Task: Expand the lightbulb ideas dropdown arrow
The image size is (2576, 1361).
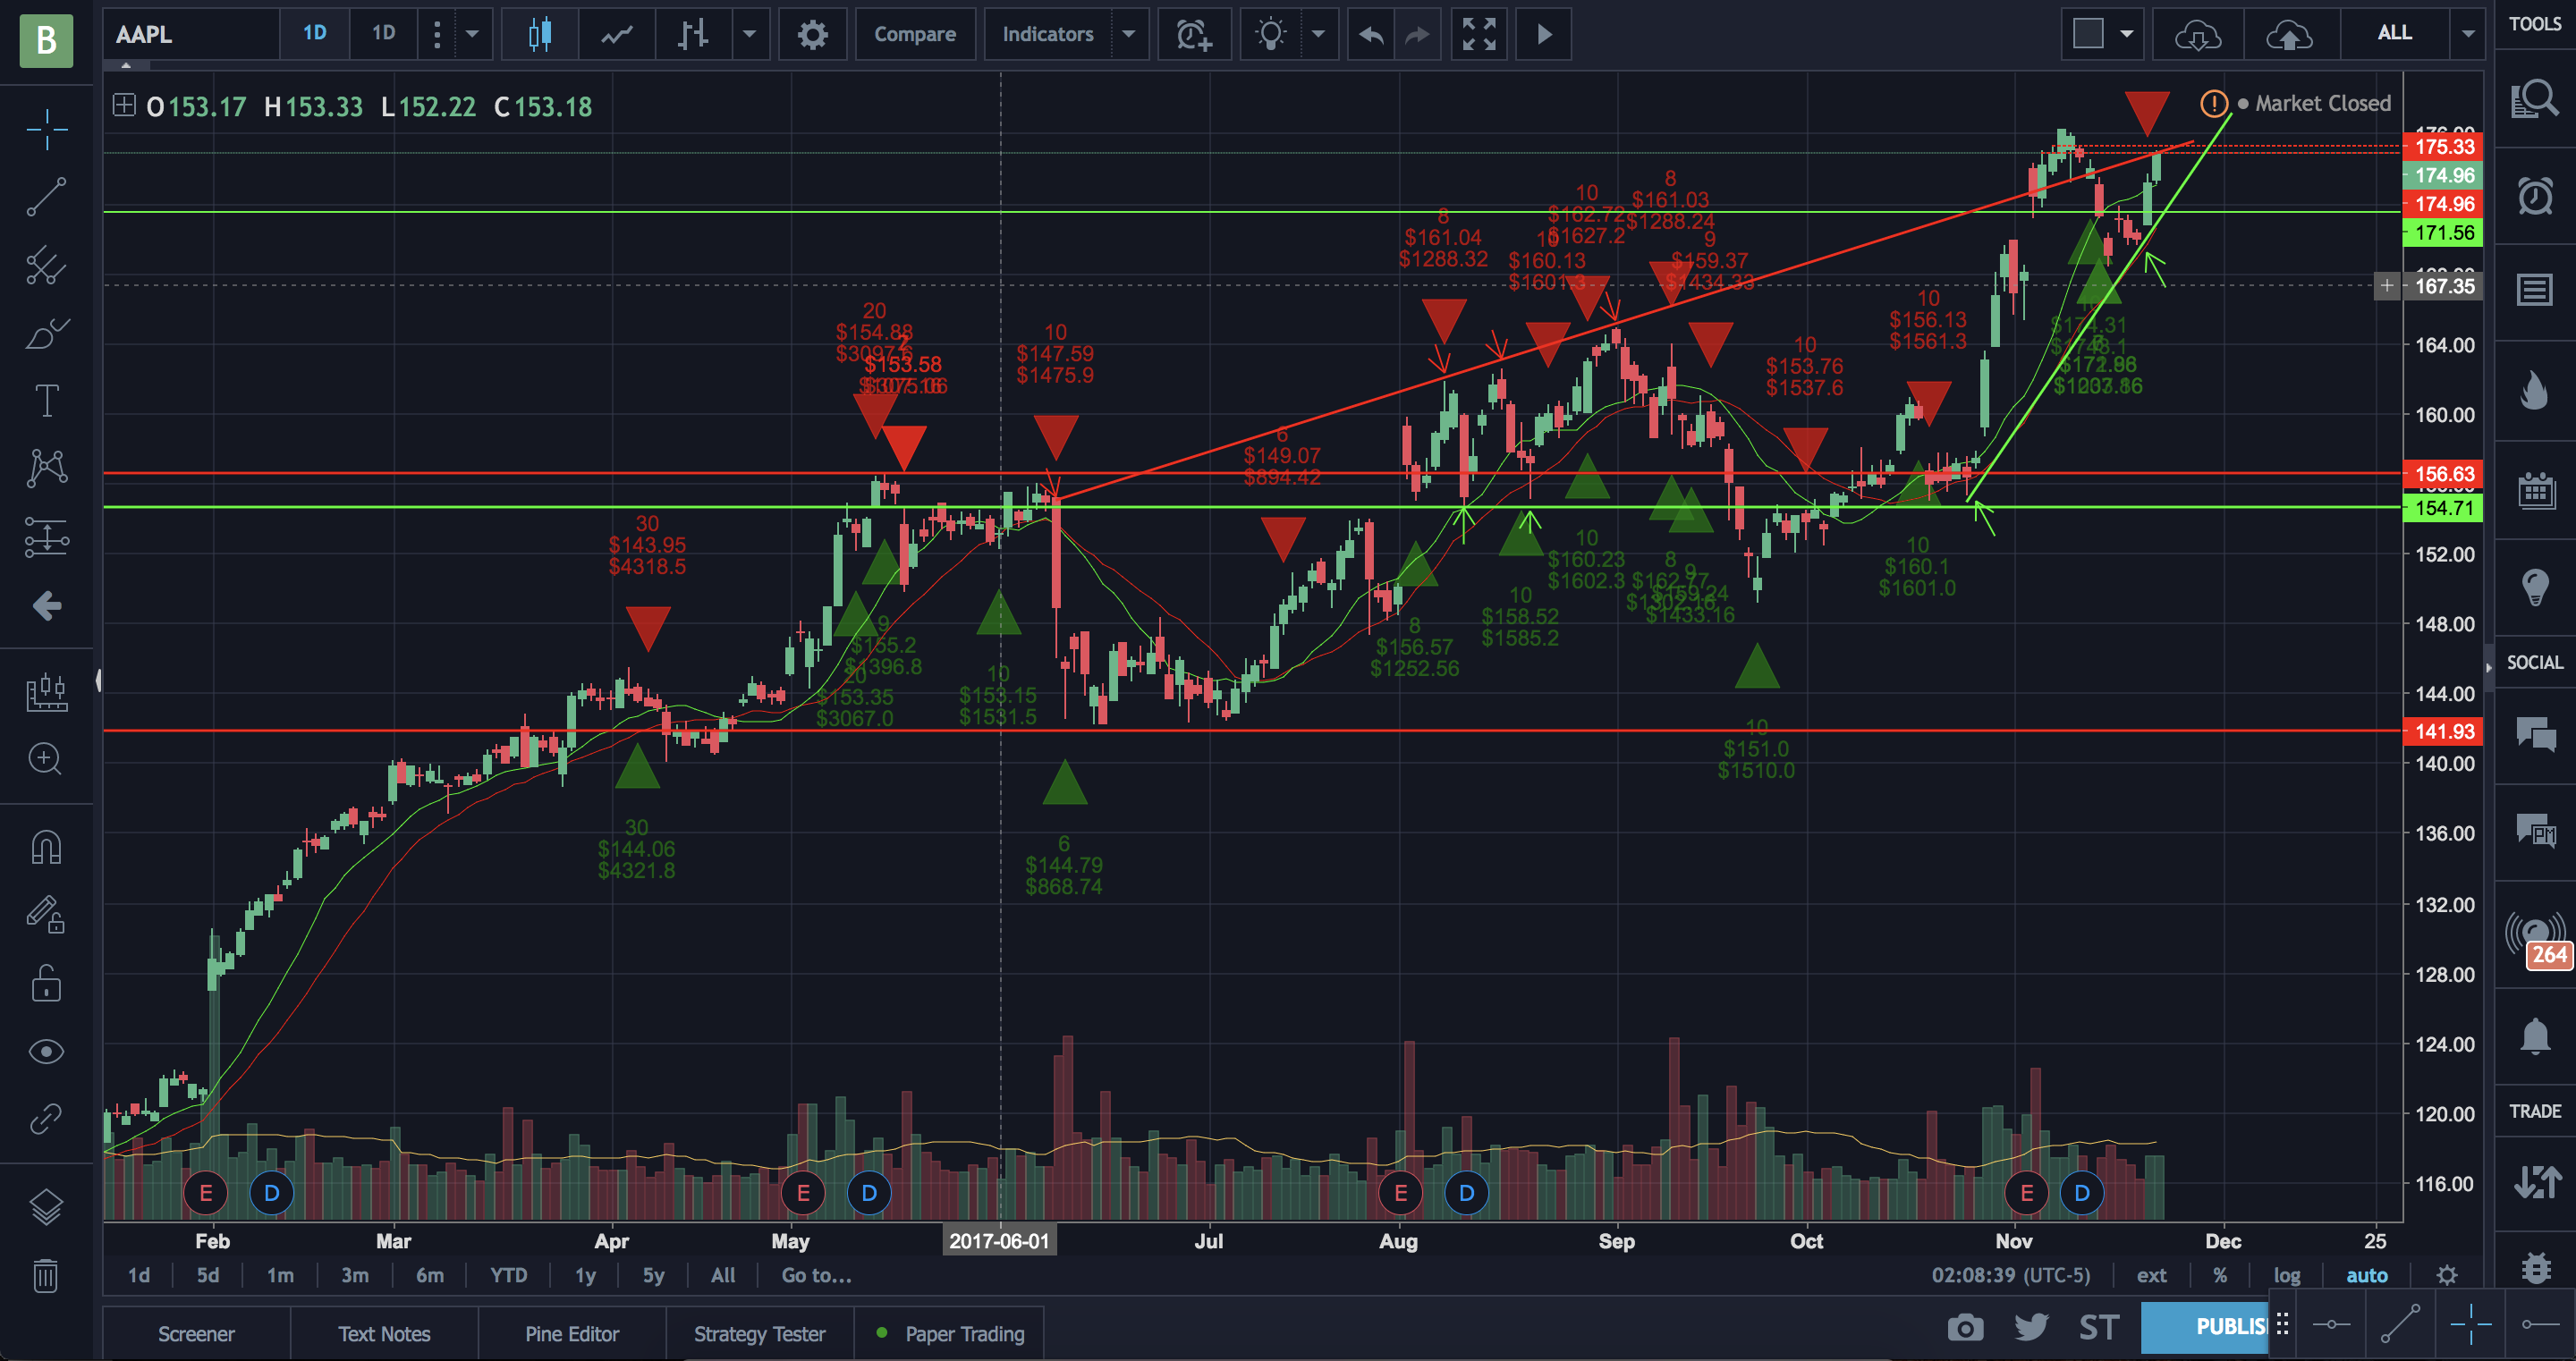Action: click(x=1318, y=35)
